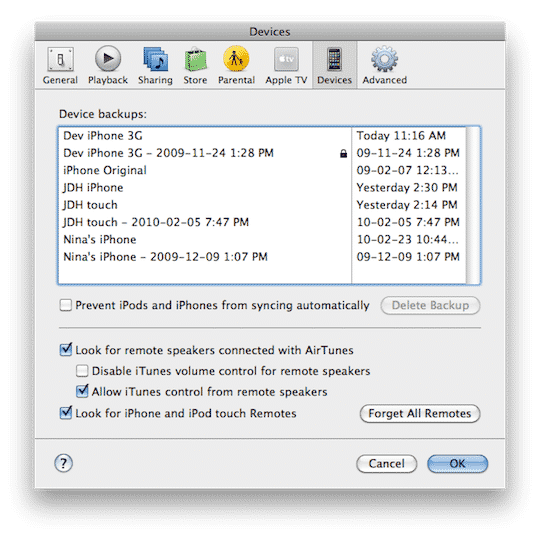Open the General preferences pane
This screenshot has height=536, width=540.
coord(60,65)
